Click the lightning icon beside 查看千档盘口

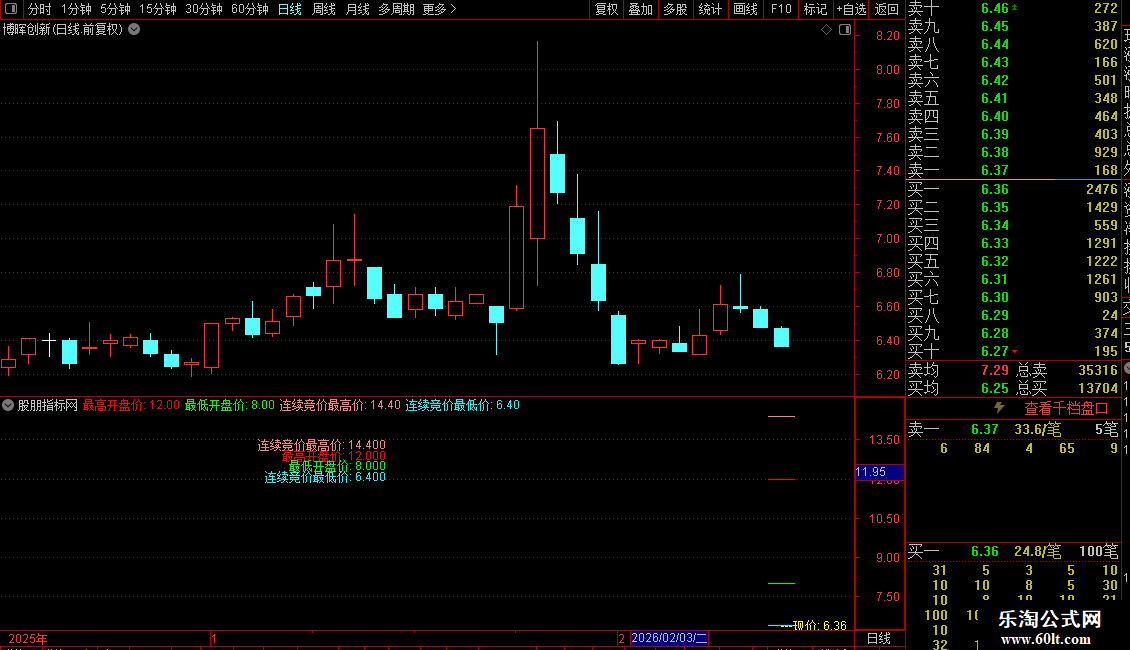tap(999, 408)
